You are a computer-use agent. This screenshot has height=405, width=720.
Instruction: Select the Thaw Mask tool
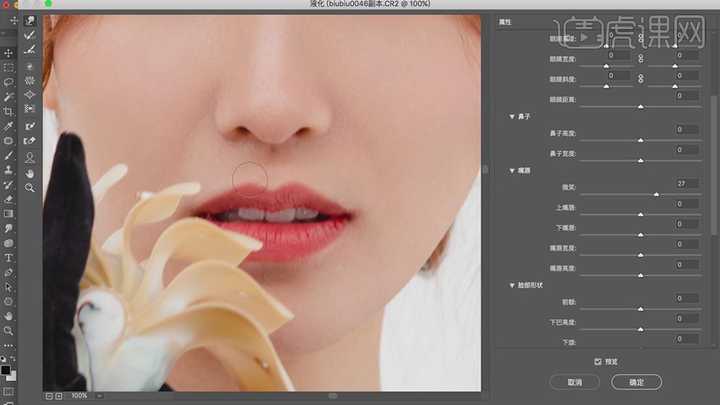click(x=30, y=141)
